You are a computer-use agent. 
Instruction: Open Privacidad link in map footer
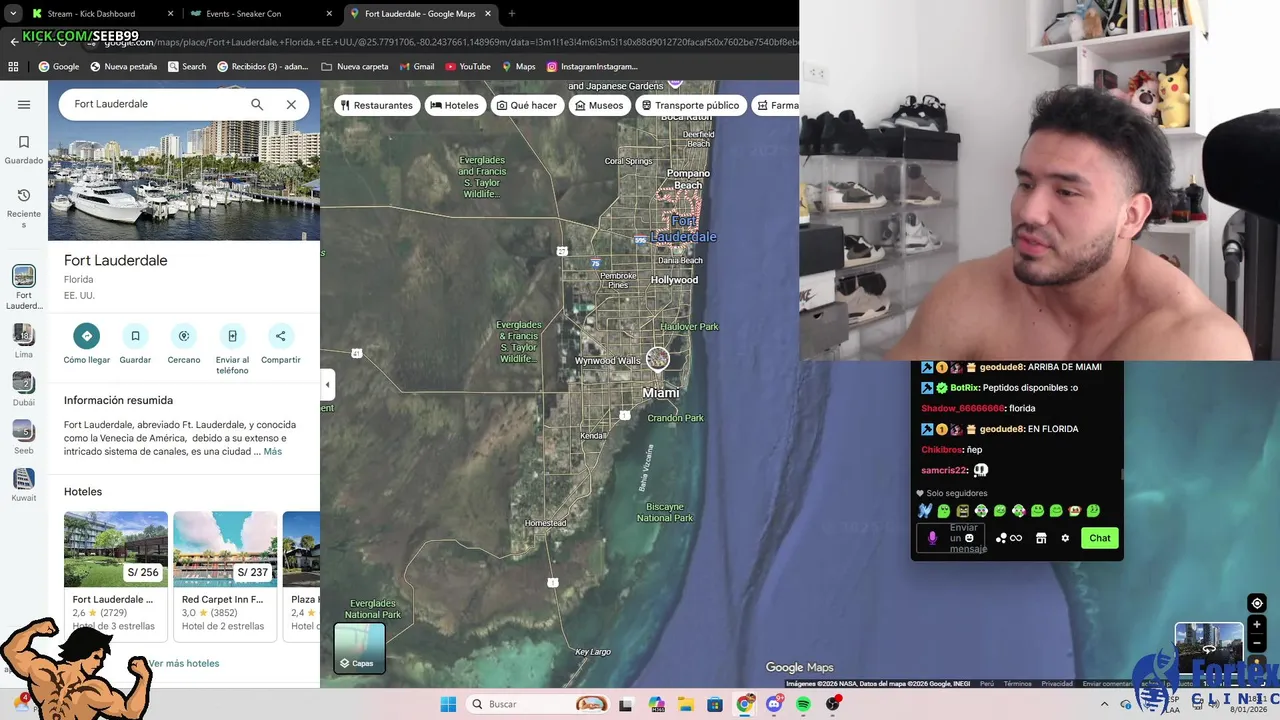click(1057, 684)
